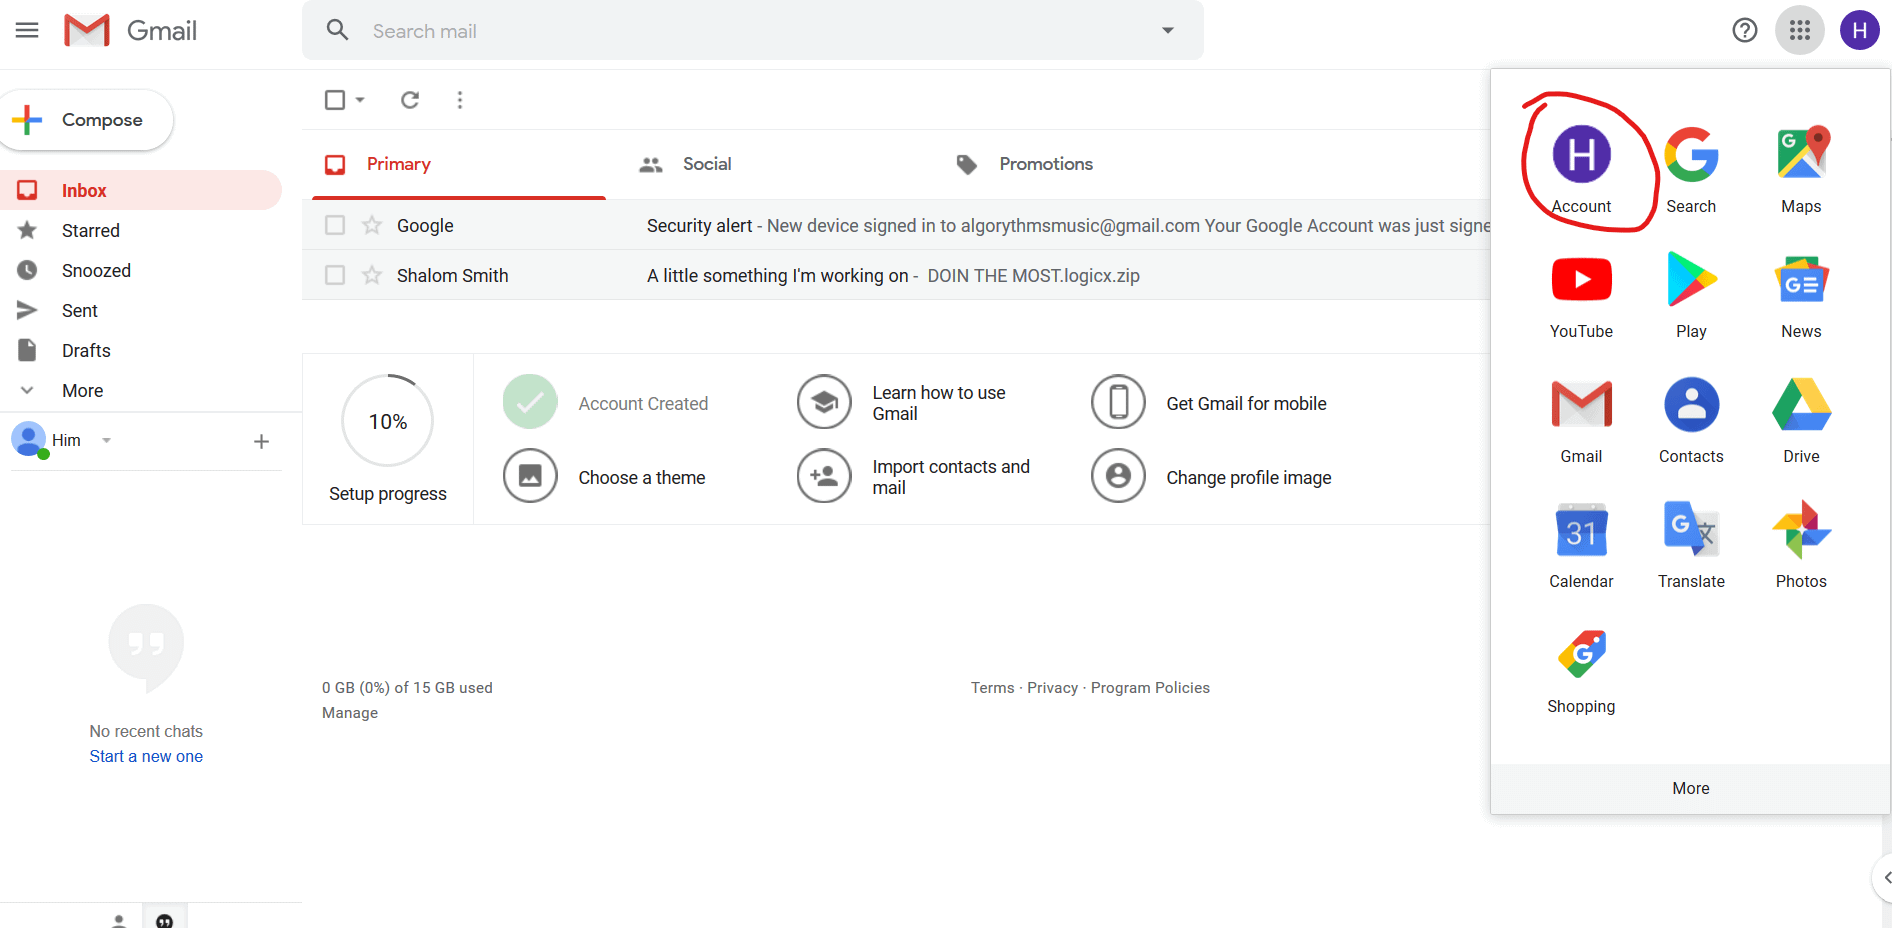Open the Terms link

click(x=992, y=688)
